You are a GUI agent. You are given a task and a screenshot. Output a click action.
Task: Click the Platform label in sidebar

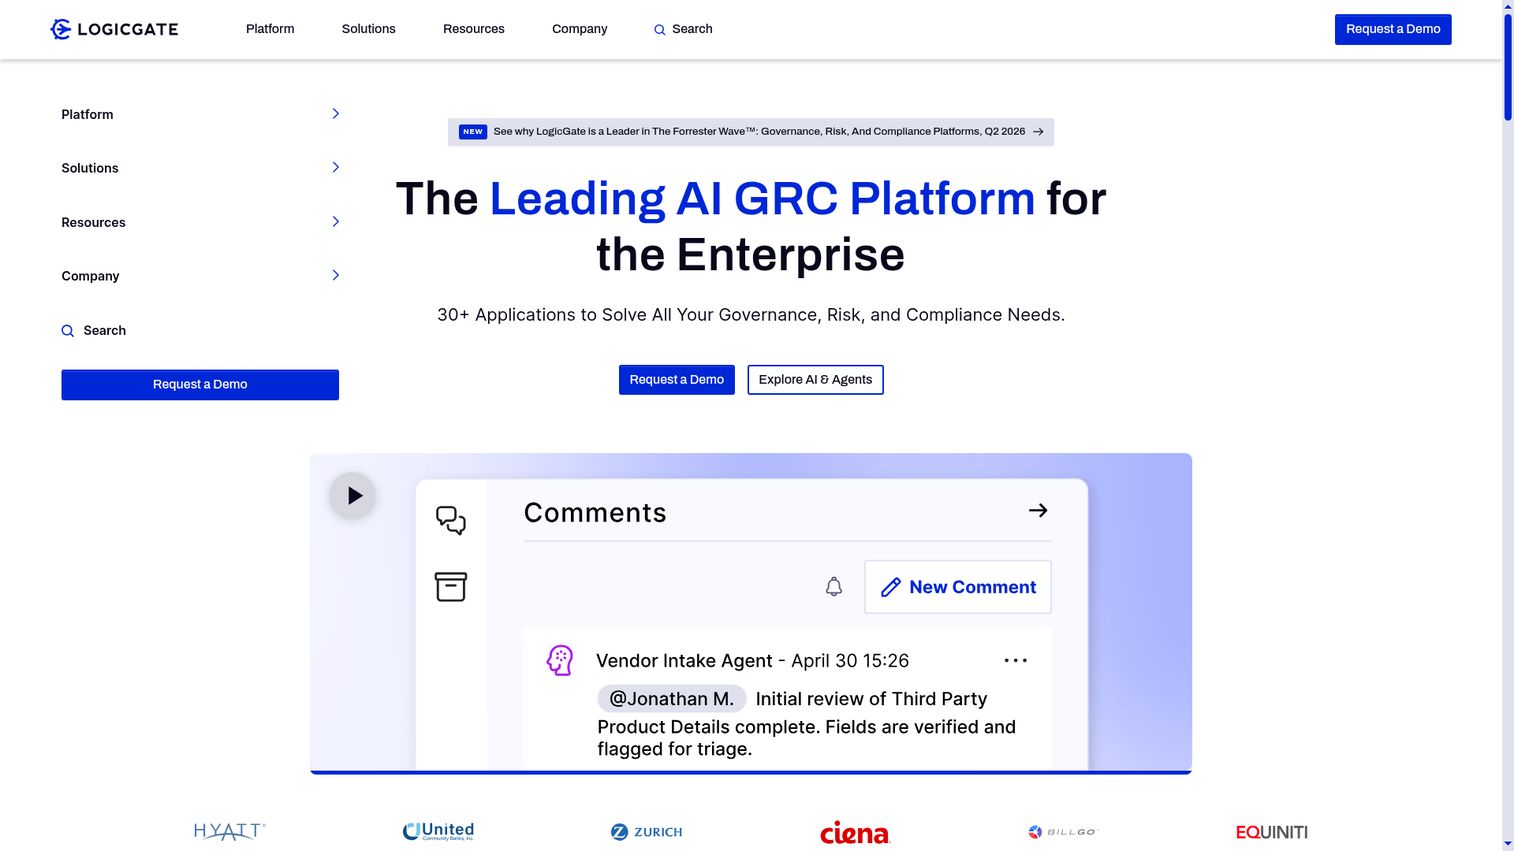(x=88, y=115)
